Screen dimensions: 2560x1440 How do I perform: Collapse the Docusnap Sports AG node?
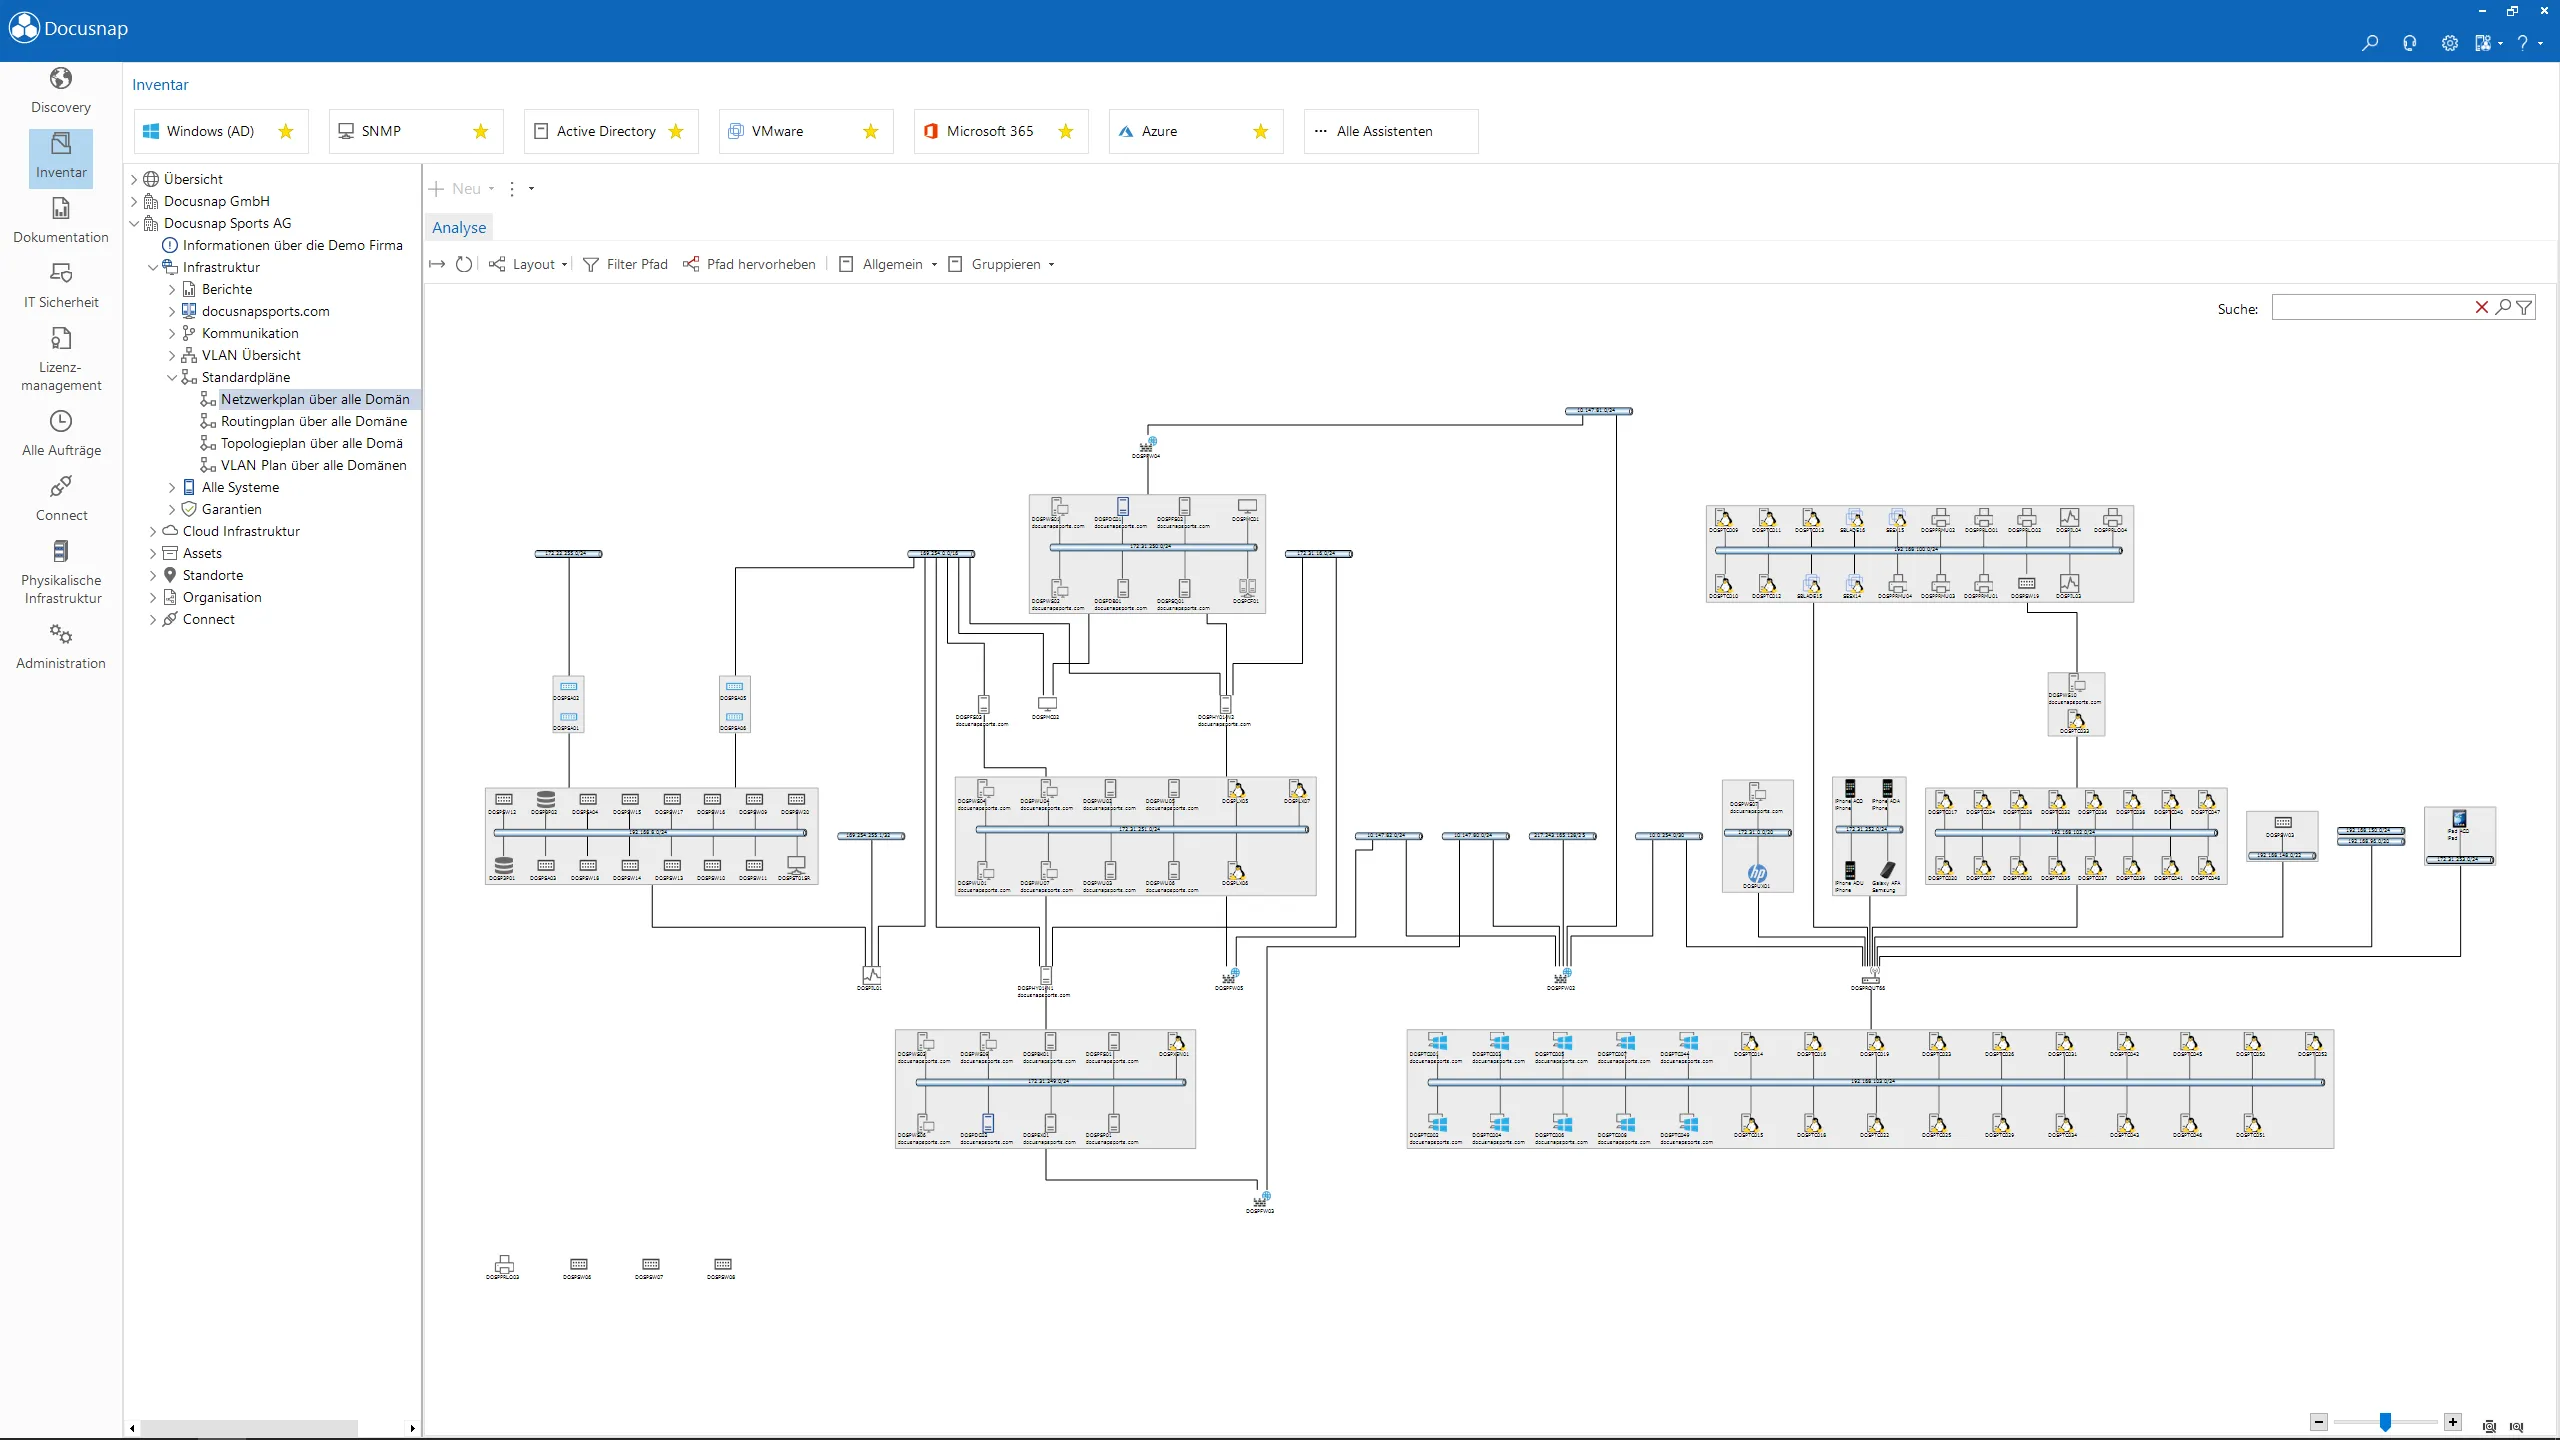coord(134,223)
